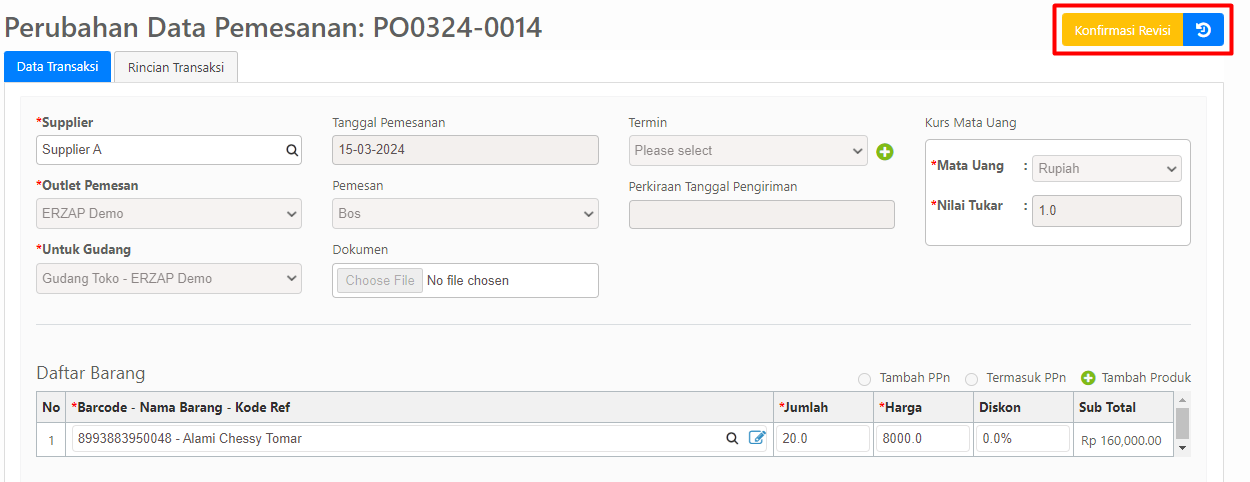Click the table scrollbar down arrow
The width and height of the screenshot is (1250, 482).
pyautogui.click(x=1182, y=448)
